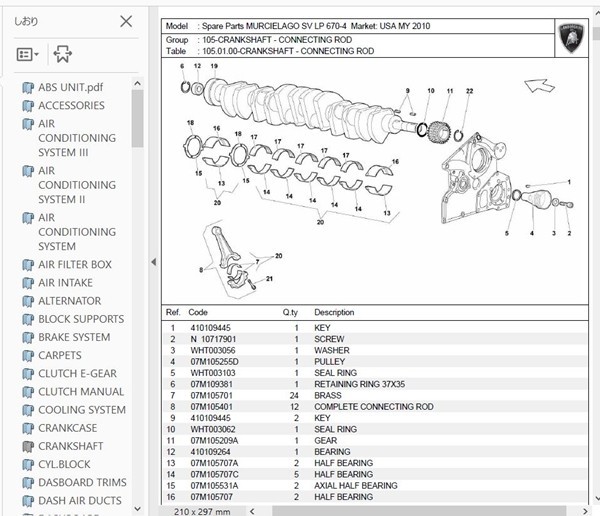
Task: Open BLOCK SUPPORTS bookmark
Action: pos(81,319)
